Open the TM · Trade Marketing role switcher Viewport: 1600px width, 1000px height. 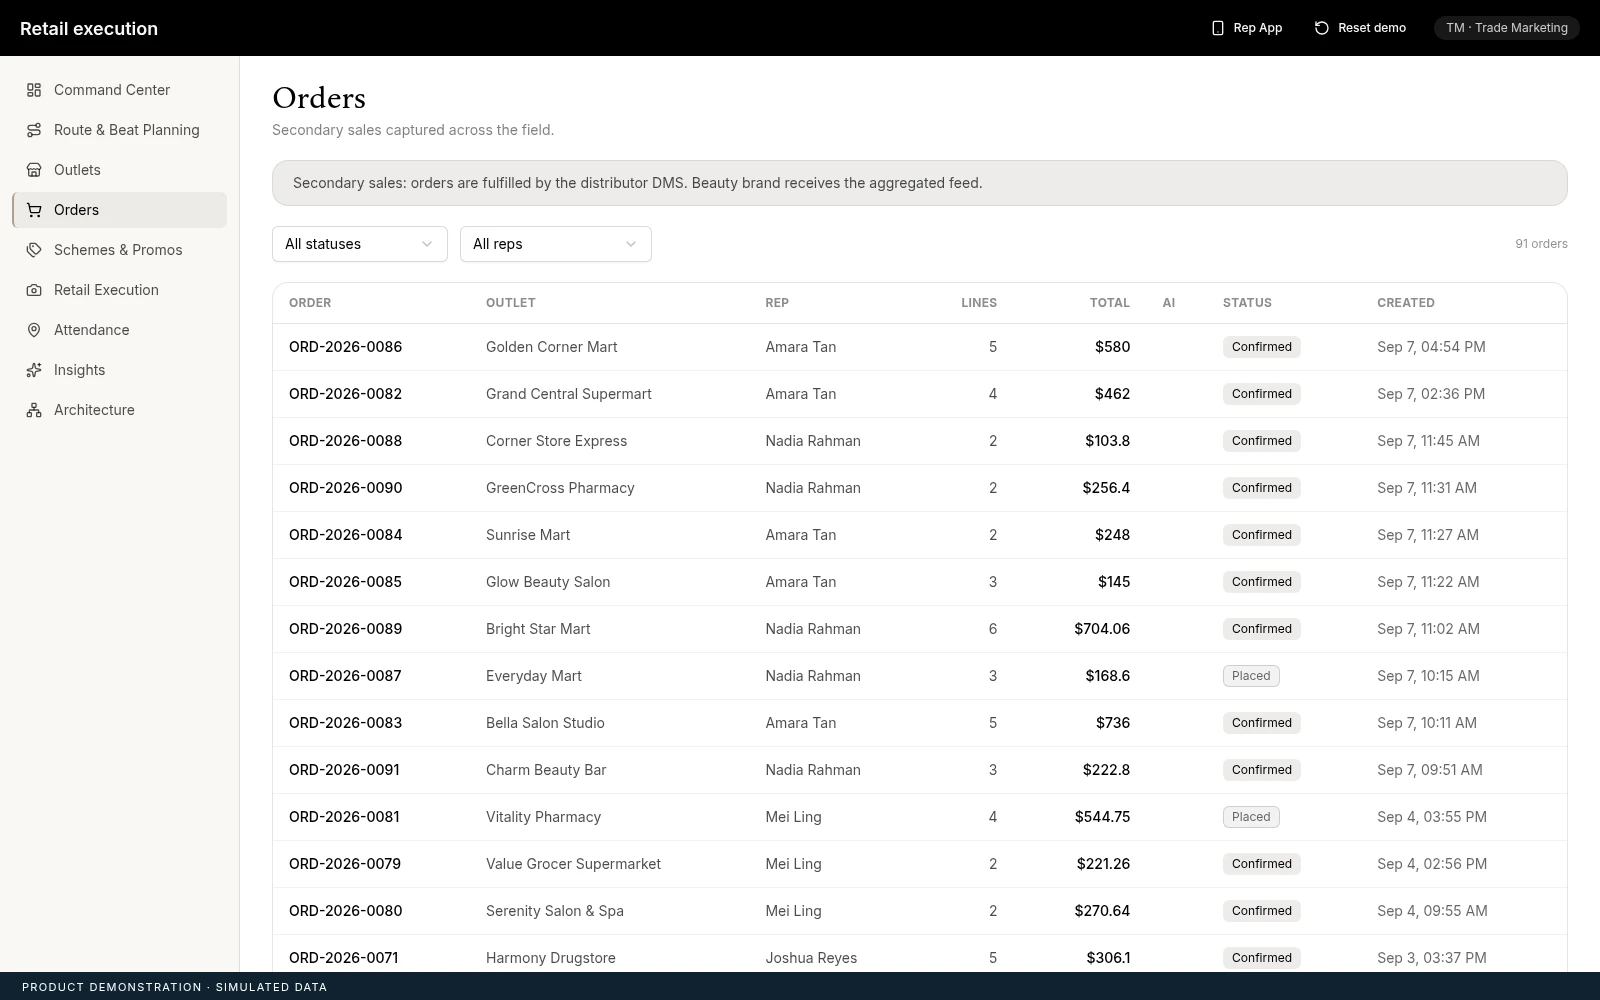coord(1507,28)
